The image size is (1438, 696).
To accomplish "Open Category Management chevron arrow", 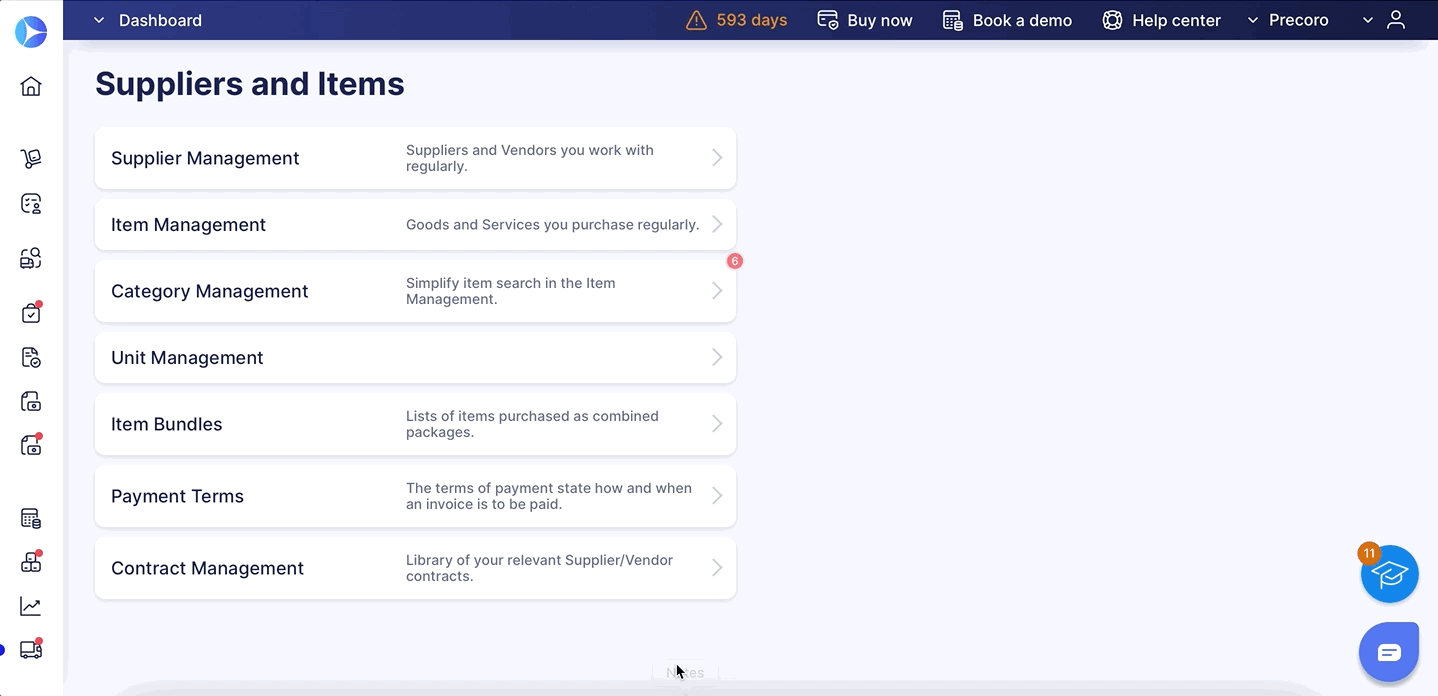I will [x=717, y=291].
